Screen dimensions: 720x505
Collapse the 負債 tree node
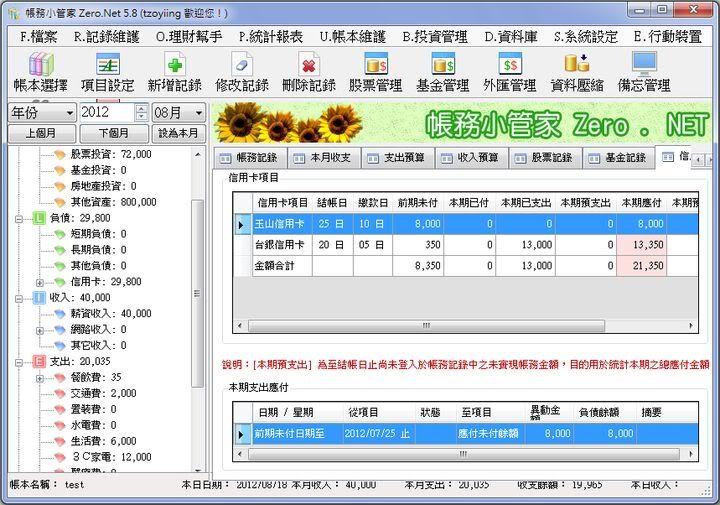point(19,219)
